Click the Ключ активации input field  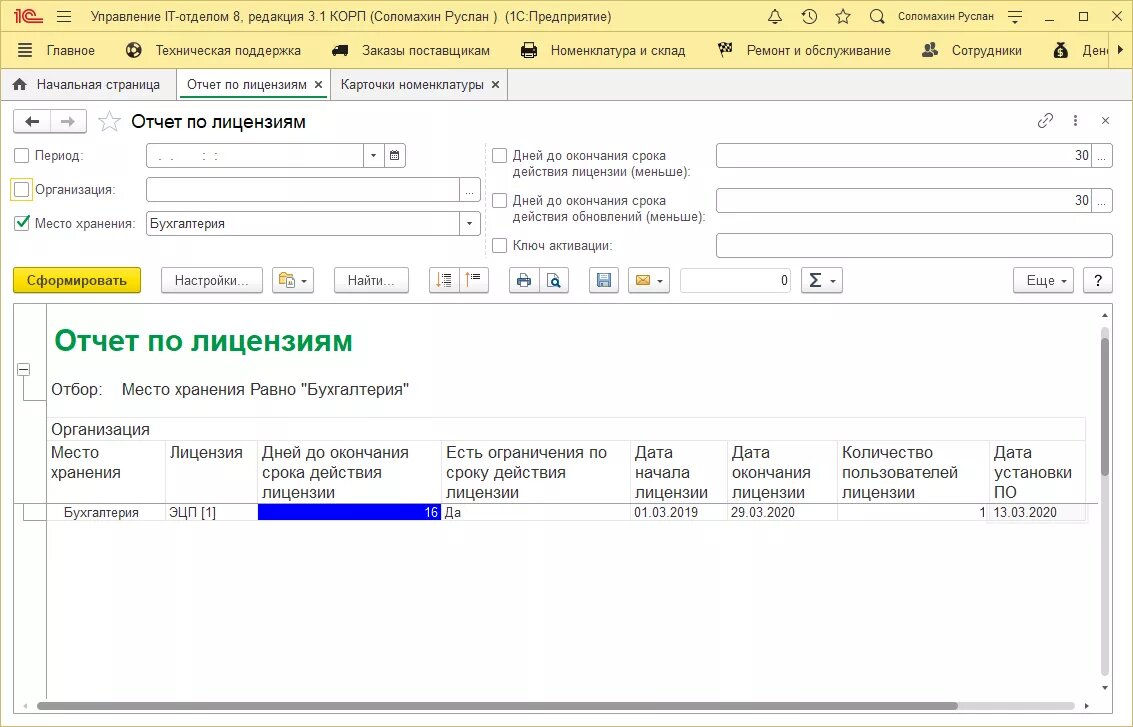coord(914,246)
